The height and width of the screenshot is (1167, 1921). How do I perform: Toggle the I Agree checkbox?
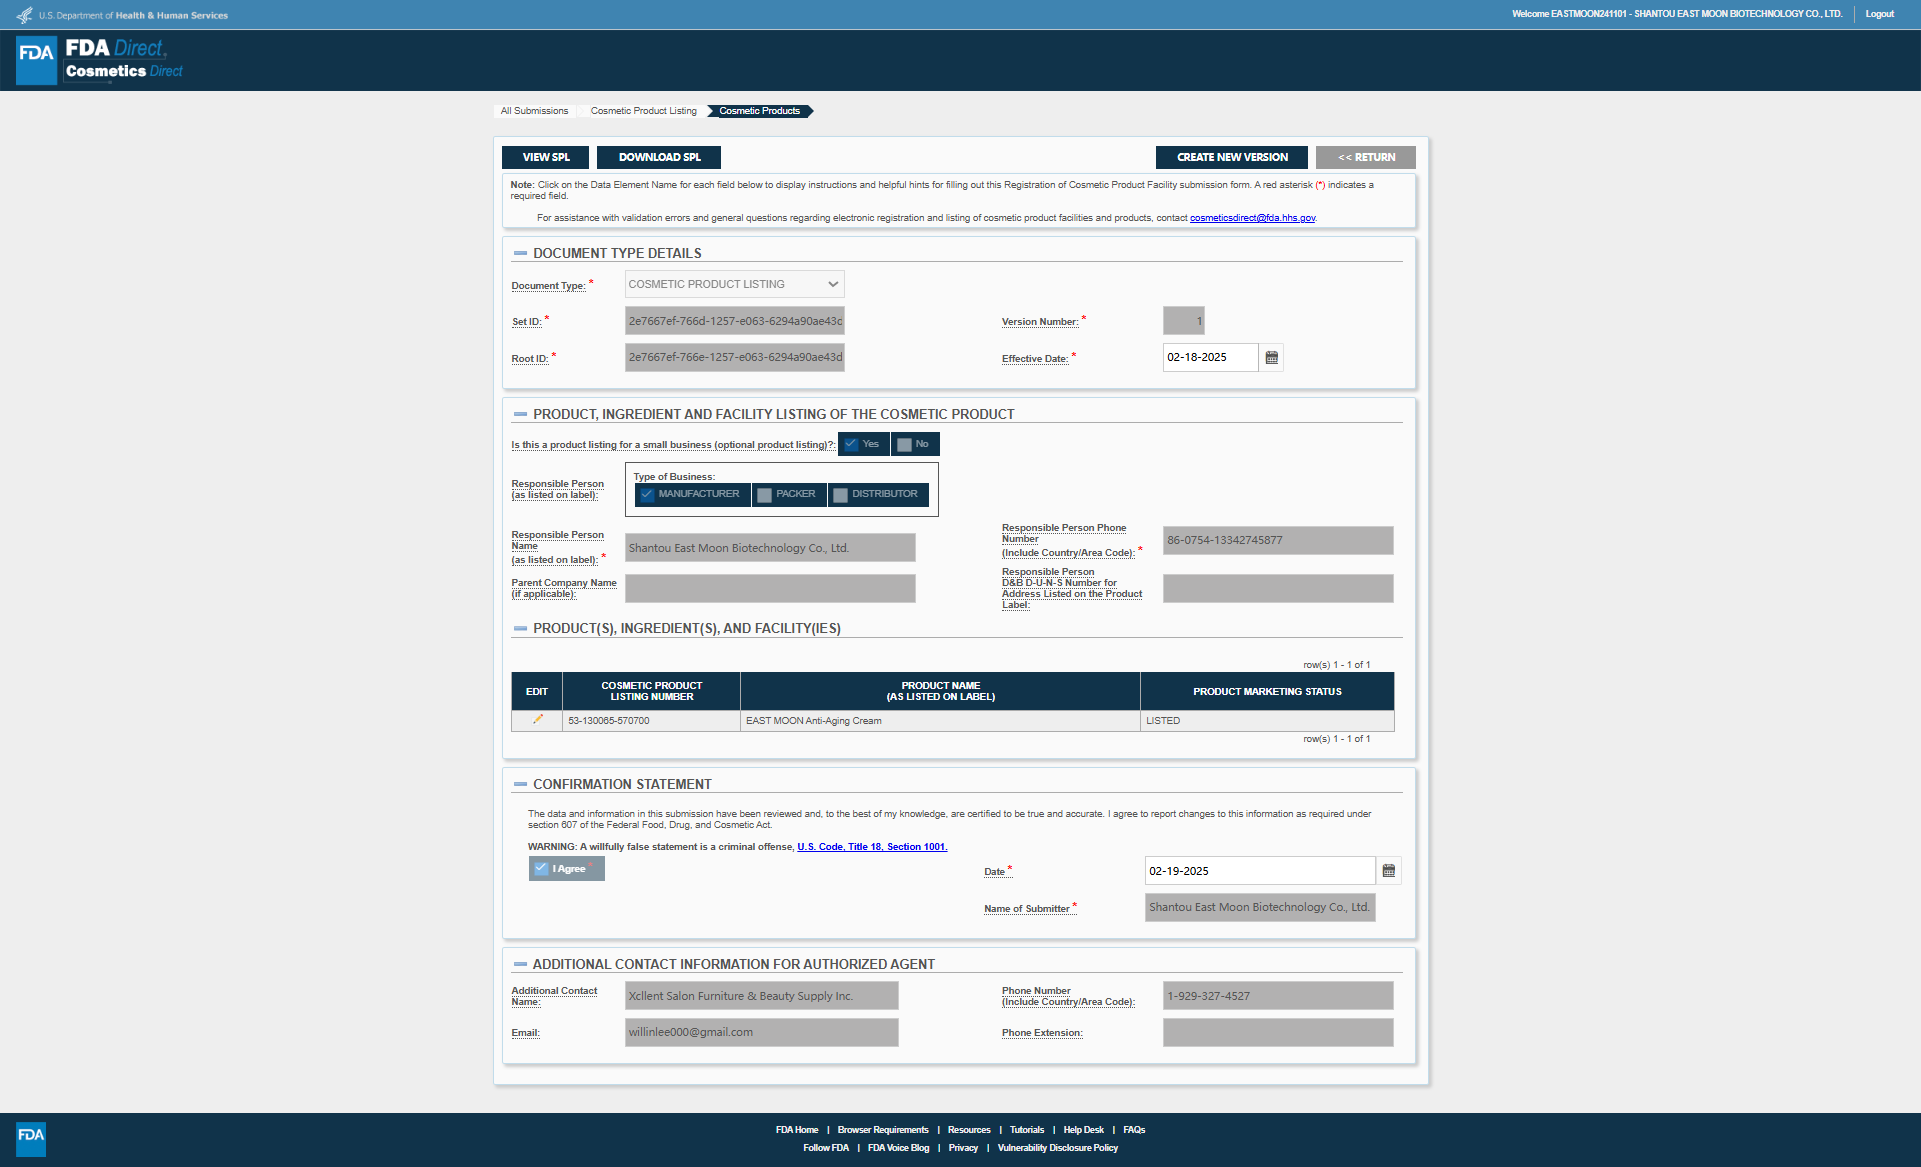click(x=541, y=869)
